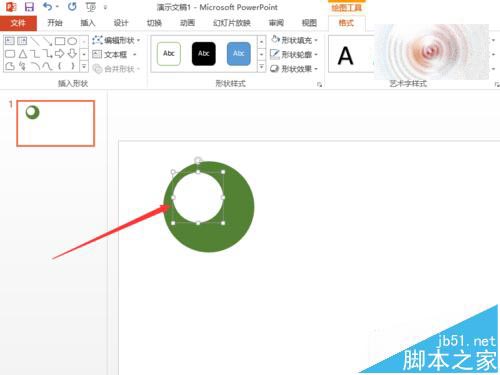Screen dimensions: 500x375
Task: Select the freeform shape tool
Action: (x=10, y=66)
